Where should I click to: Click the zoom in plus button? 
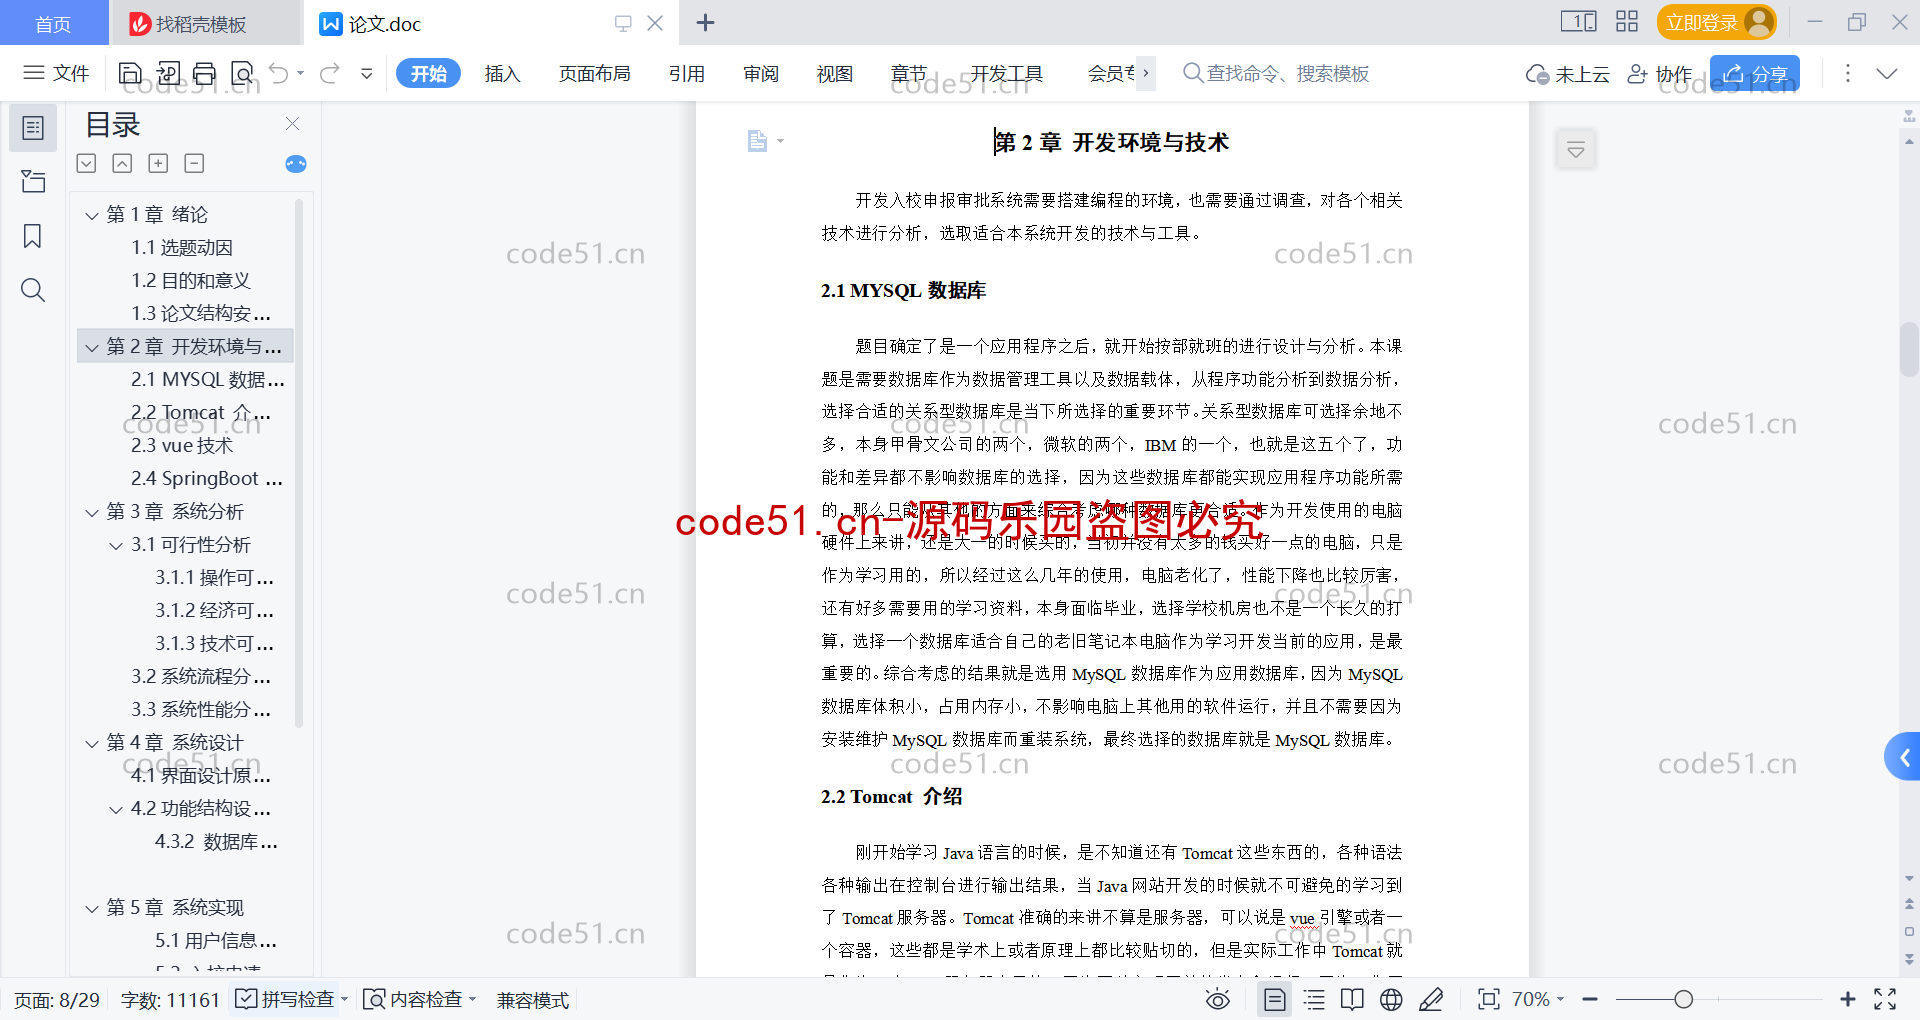[x=1848, y=999]
